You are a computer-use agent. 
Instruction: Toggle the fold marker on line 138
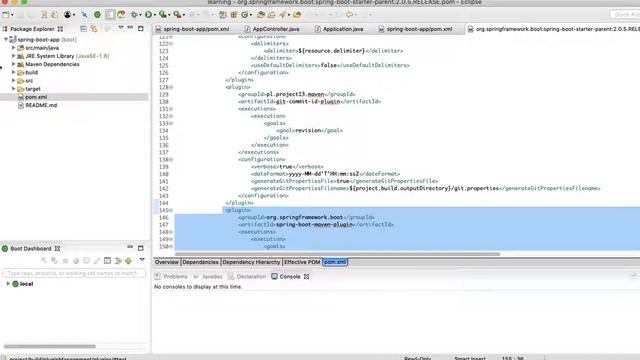pos(171,160)
